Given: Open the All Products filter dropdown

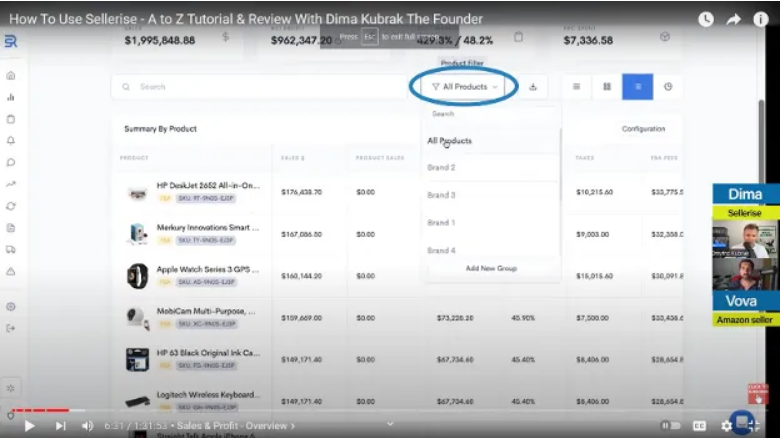Looking at the screenshot, I should (x=465, y=87).
